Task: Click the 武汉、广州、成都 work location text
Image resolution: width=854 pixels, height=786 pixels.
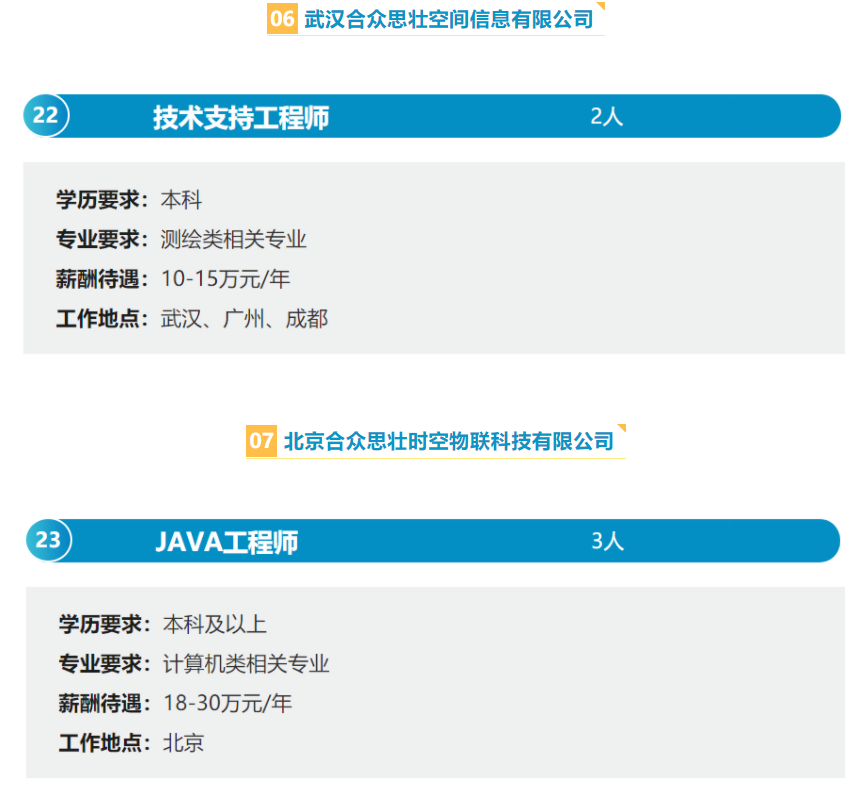Action: point(244,319)
